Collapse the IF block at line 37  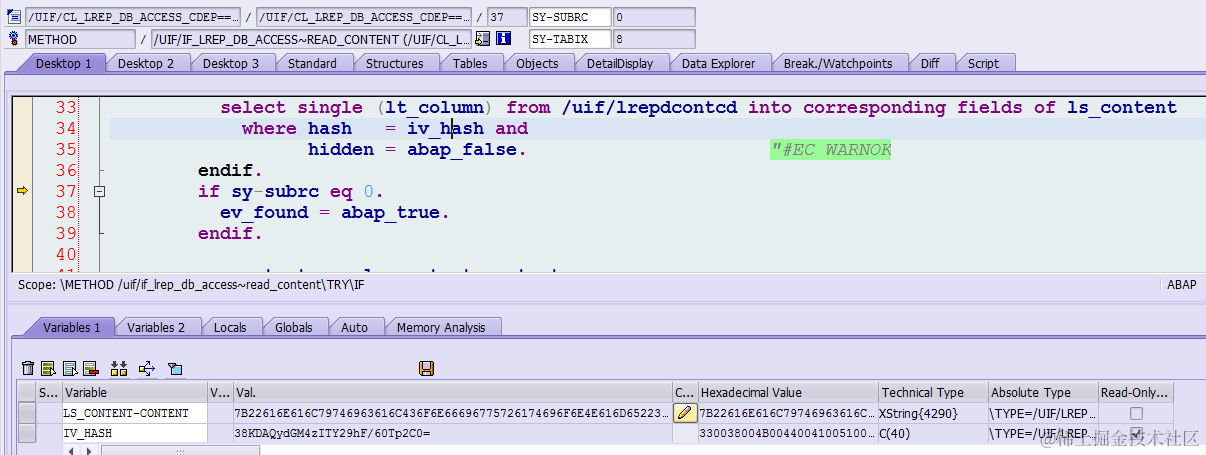(99, 191)
